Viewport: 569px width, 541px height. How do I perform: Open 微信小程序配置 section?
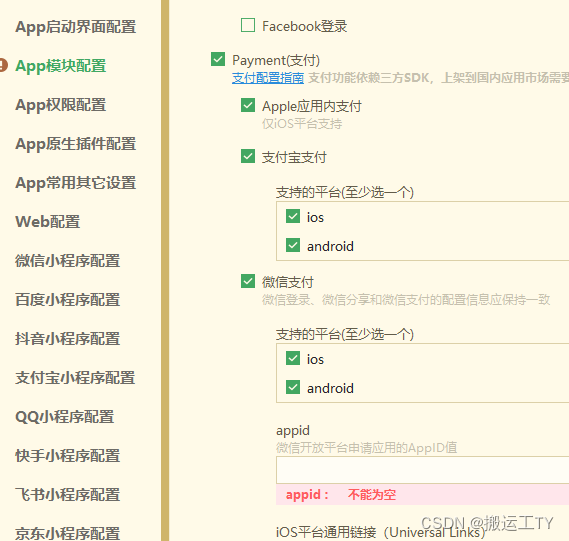tap(67, 261)
